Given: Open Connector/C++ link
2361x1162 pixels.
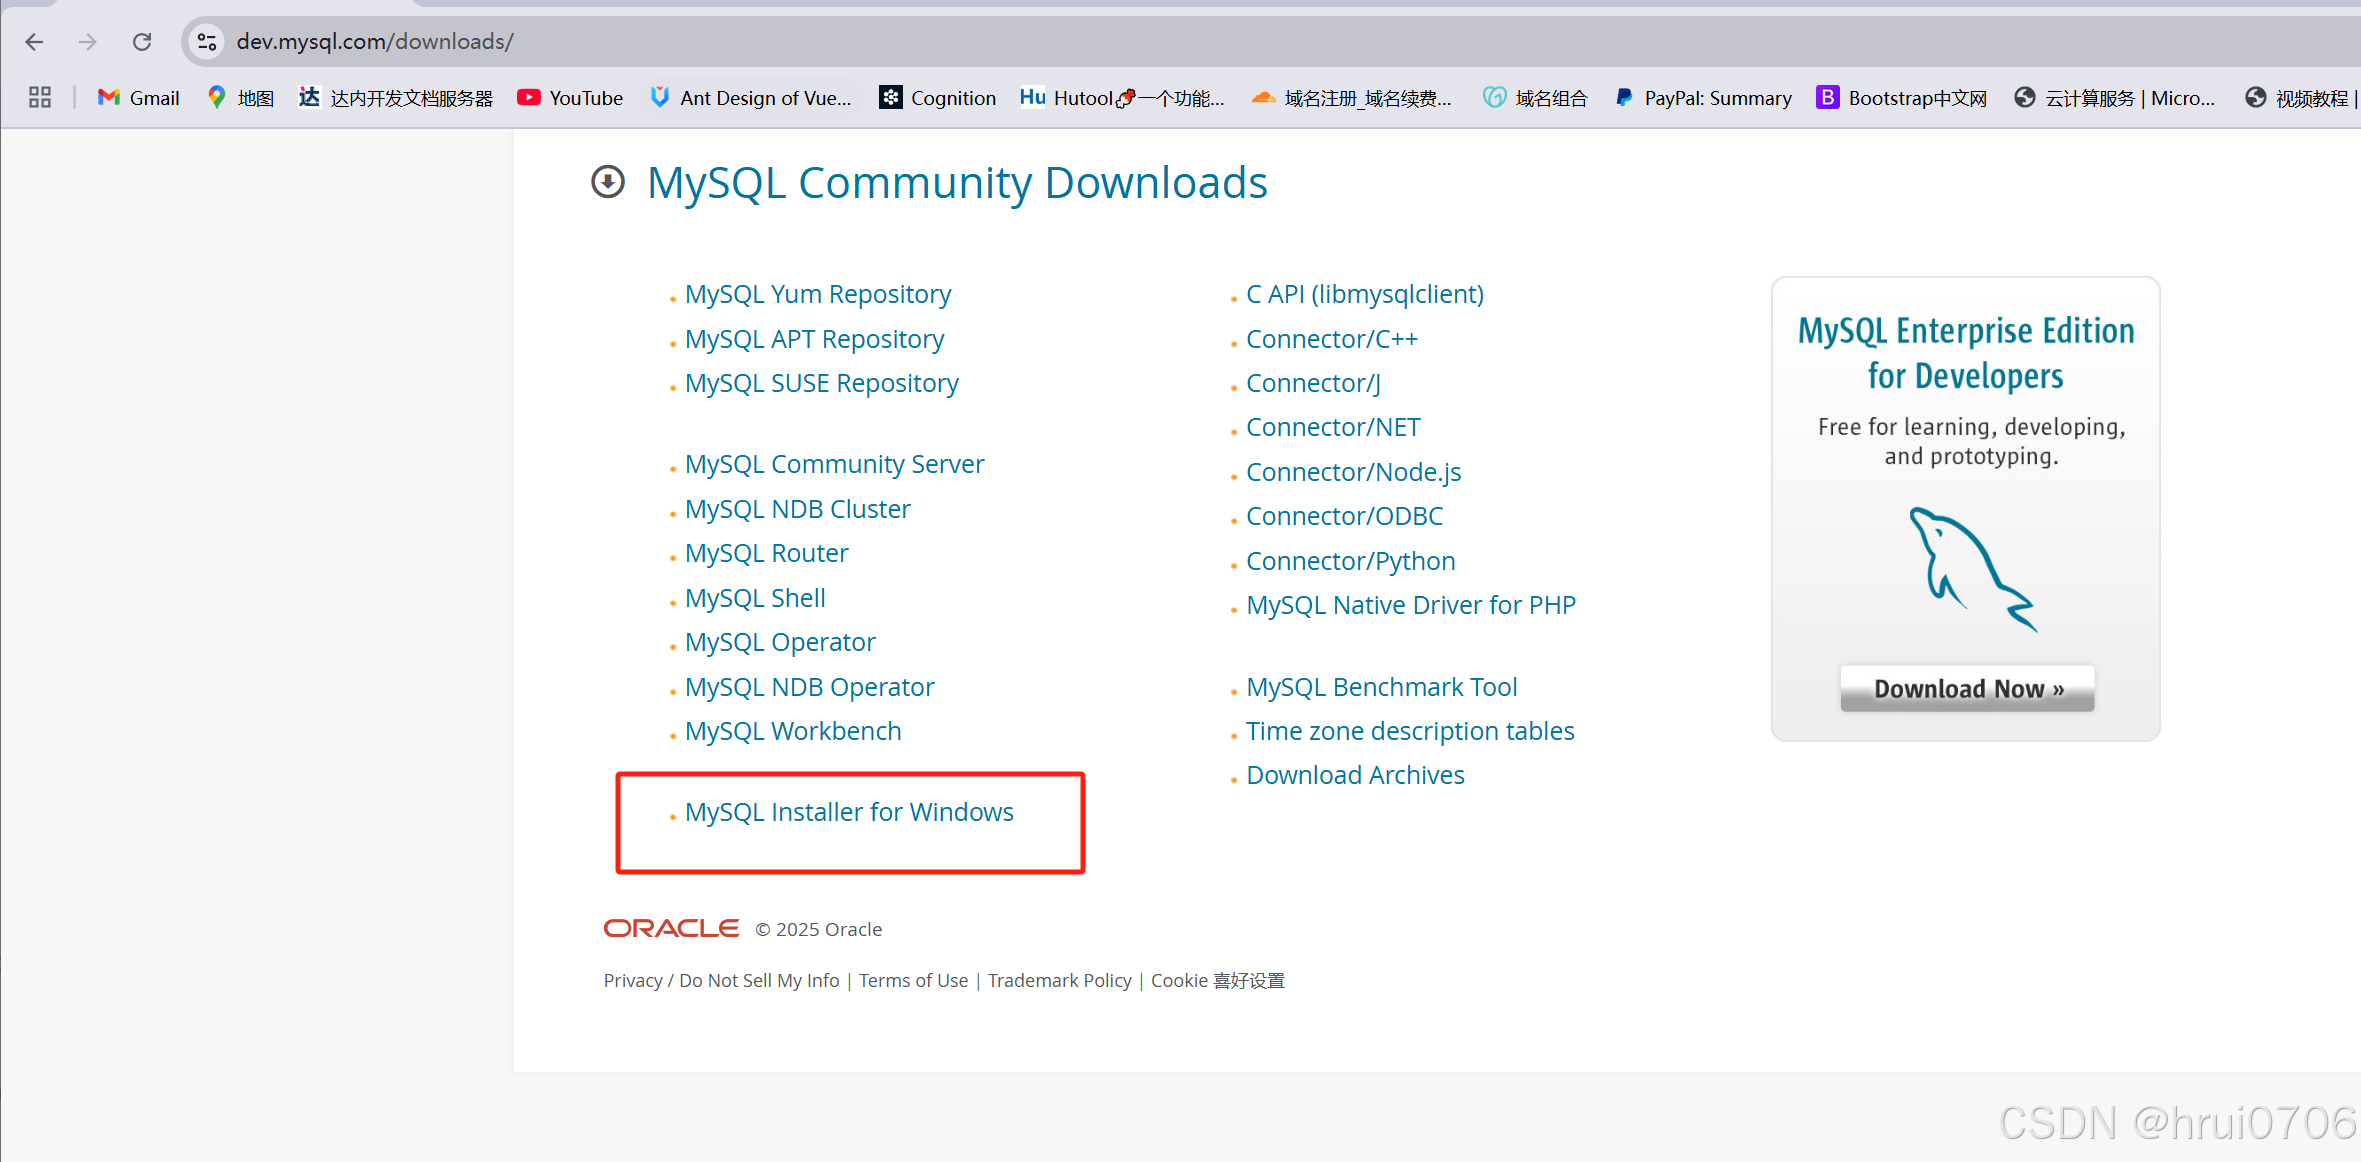Looking at the screenshot, I should tap(1332, 339).
